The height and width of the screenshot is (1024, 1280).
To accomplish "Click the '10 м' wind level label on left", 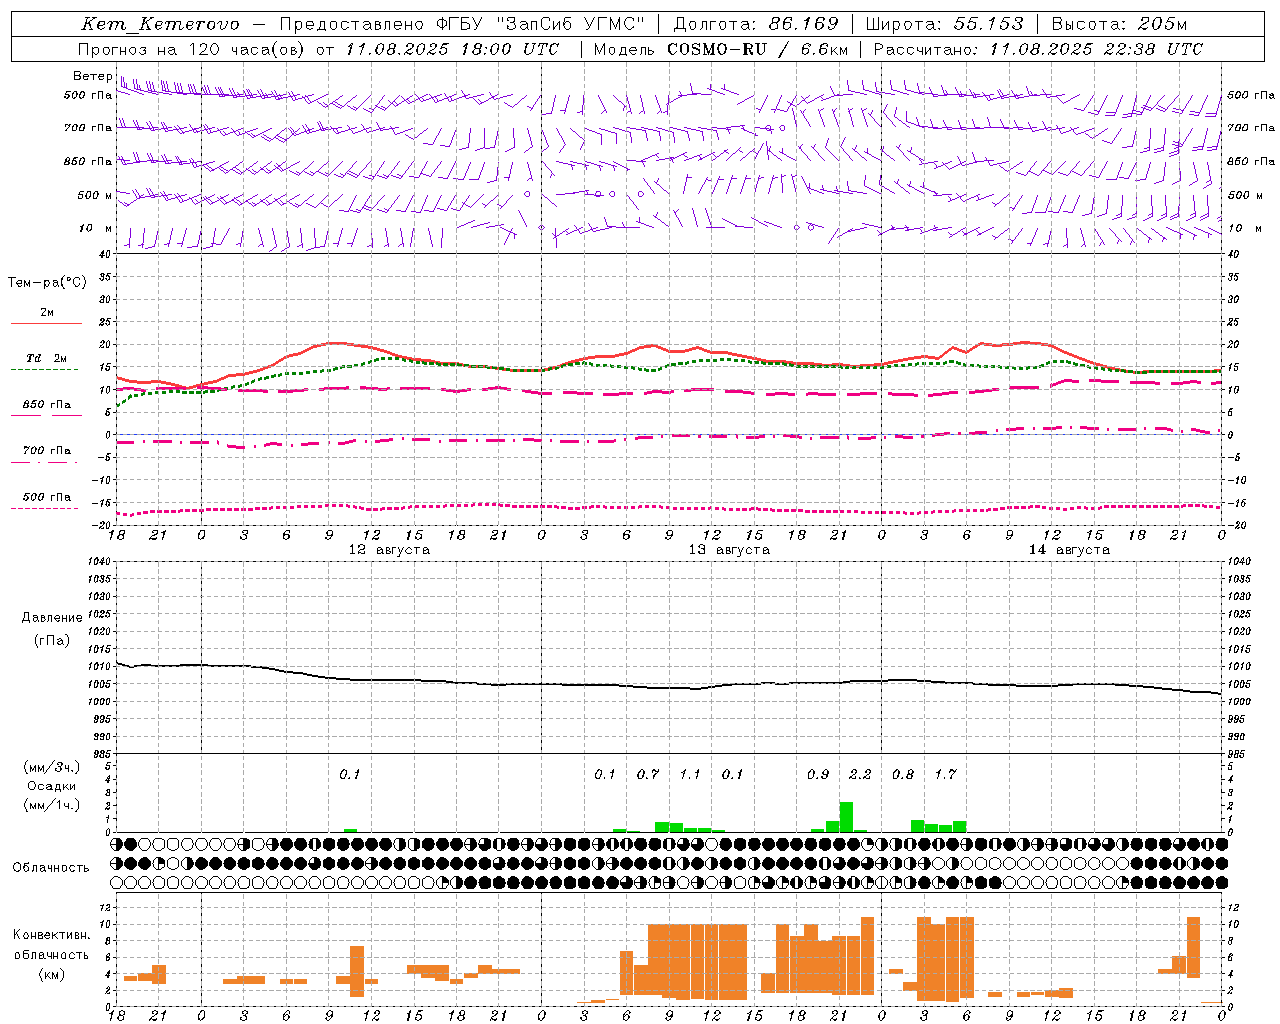I will click(95, 228).
